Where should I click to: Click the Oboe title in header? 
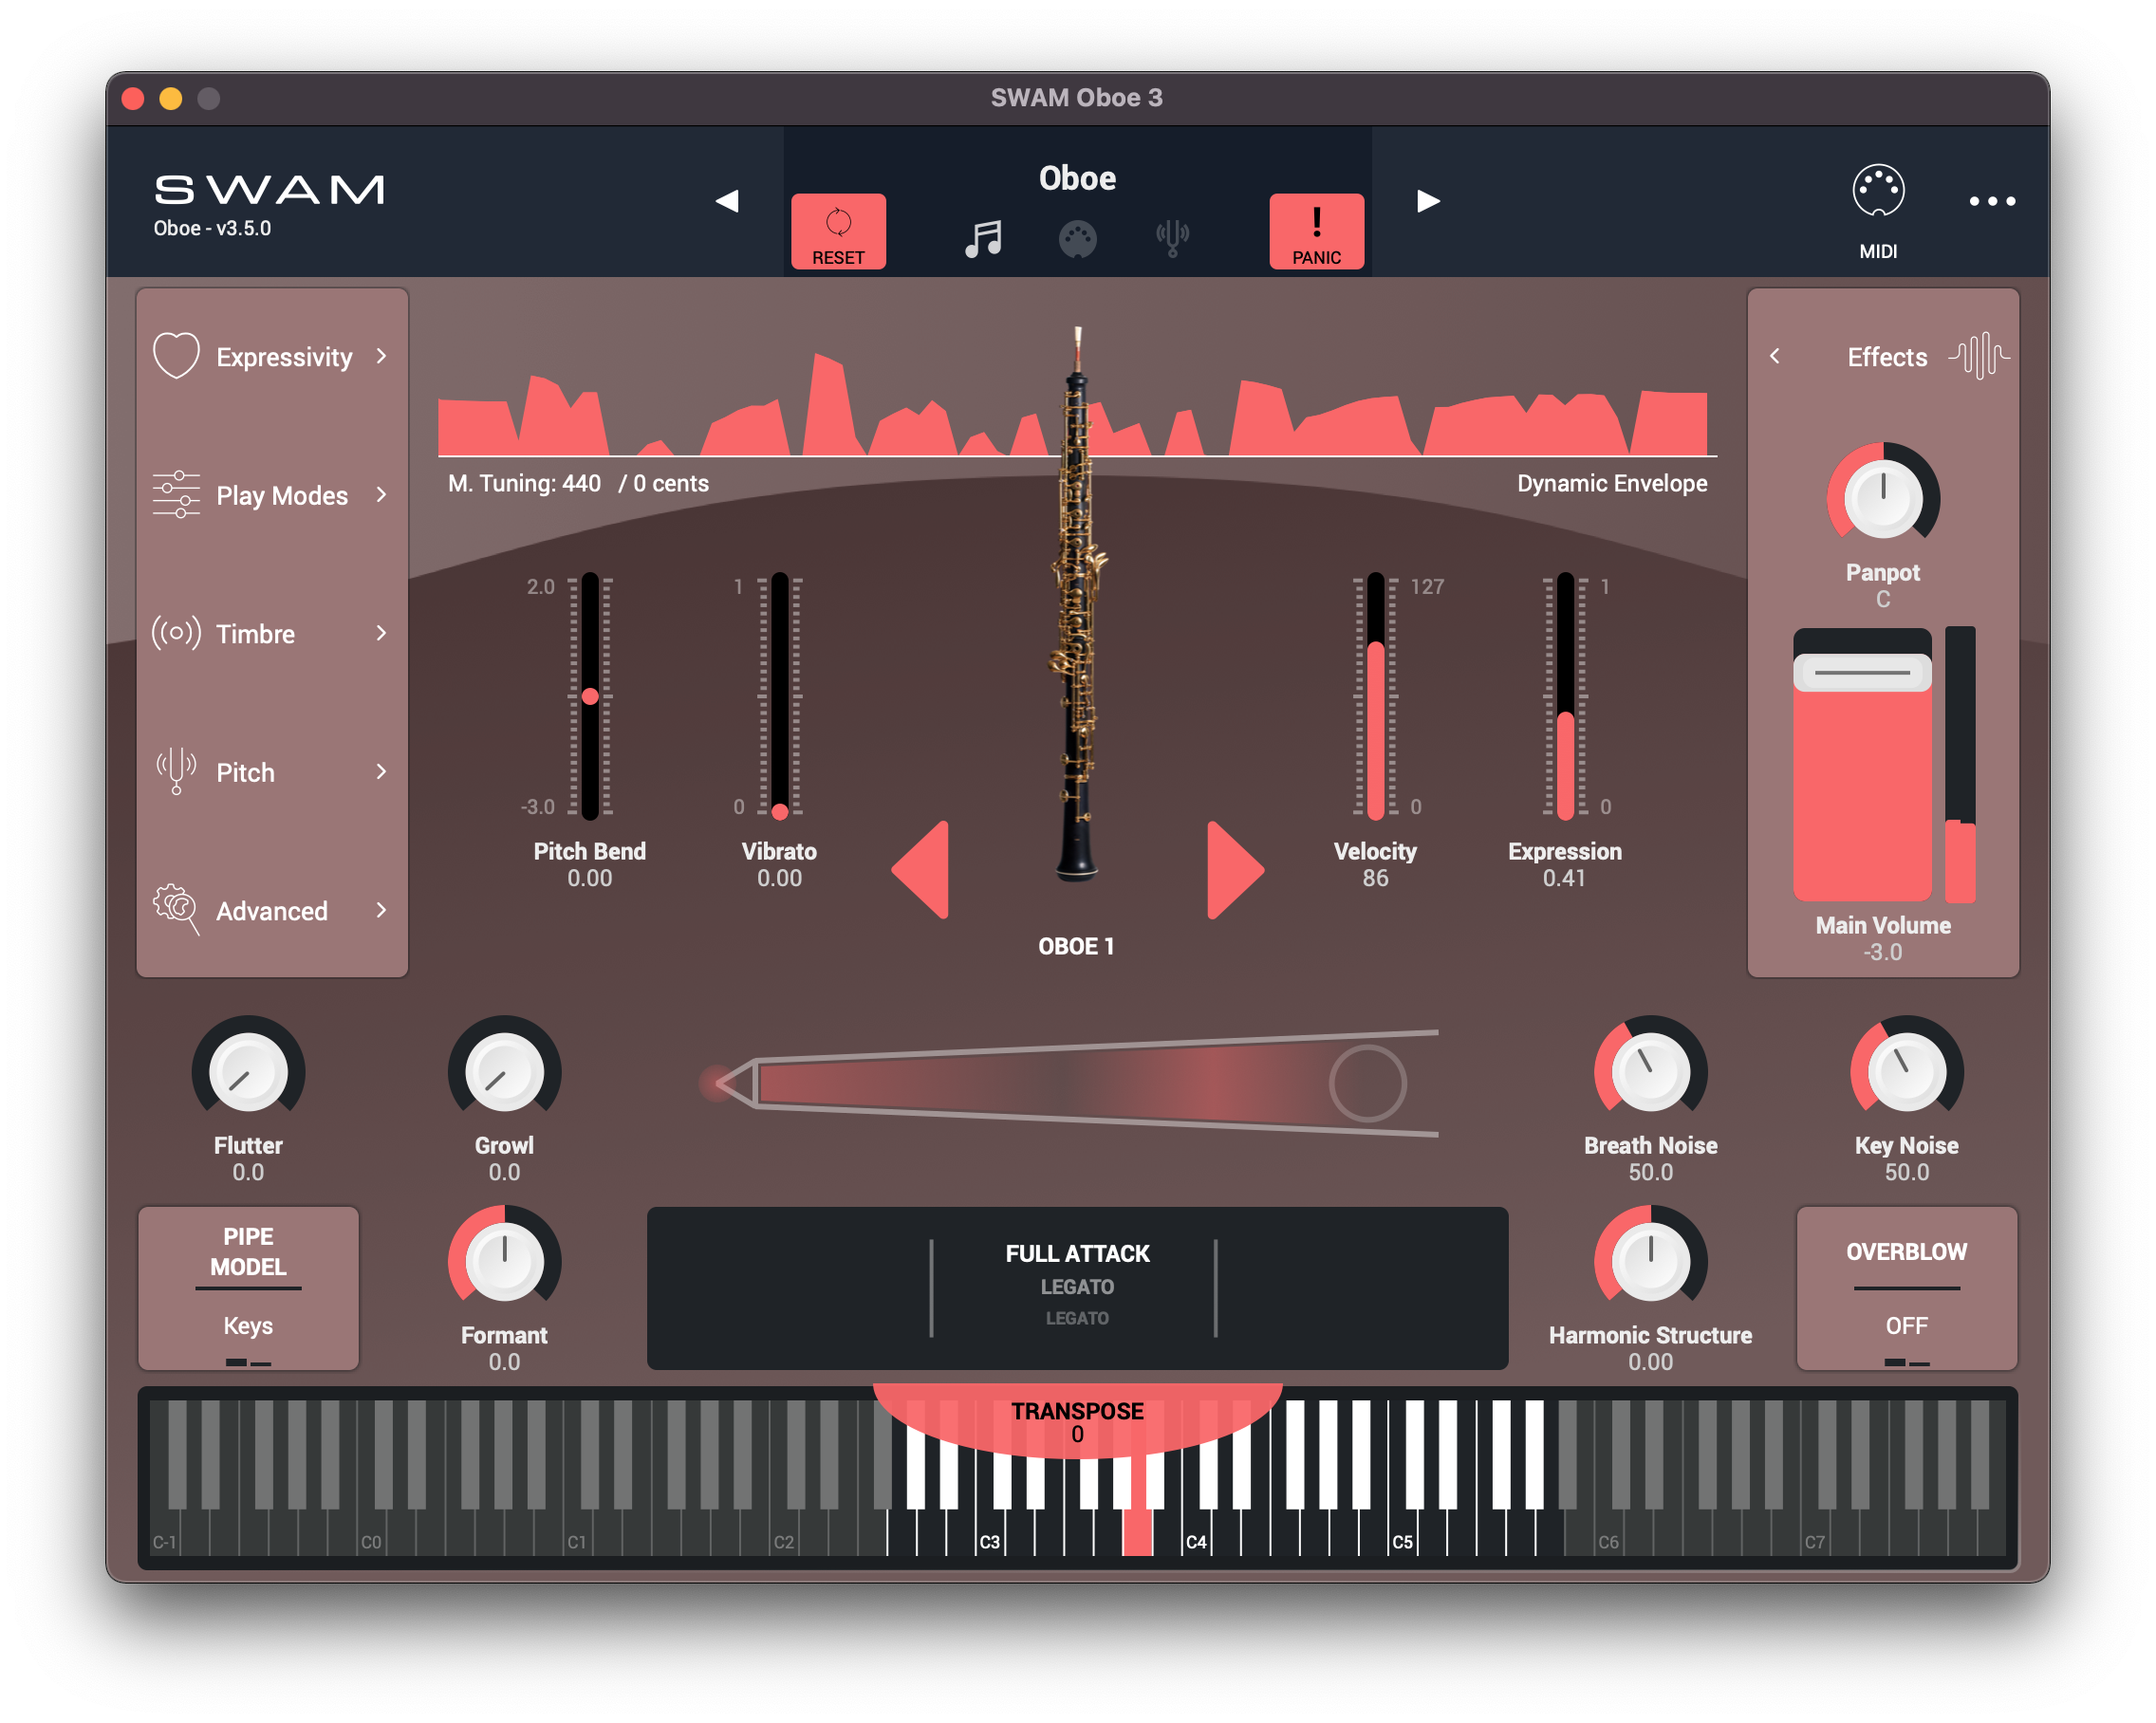(x=1077, y=179)
